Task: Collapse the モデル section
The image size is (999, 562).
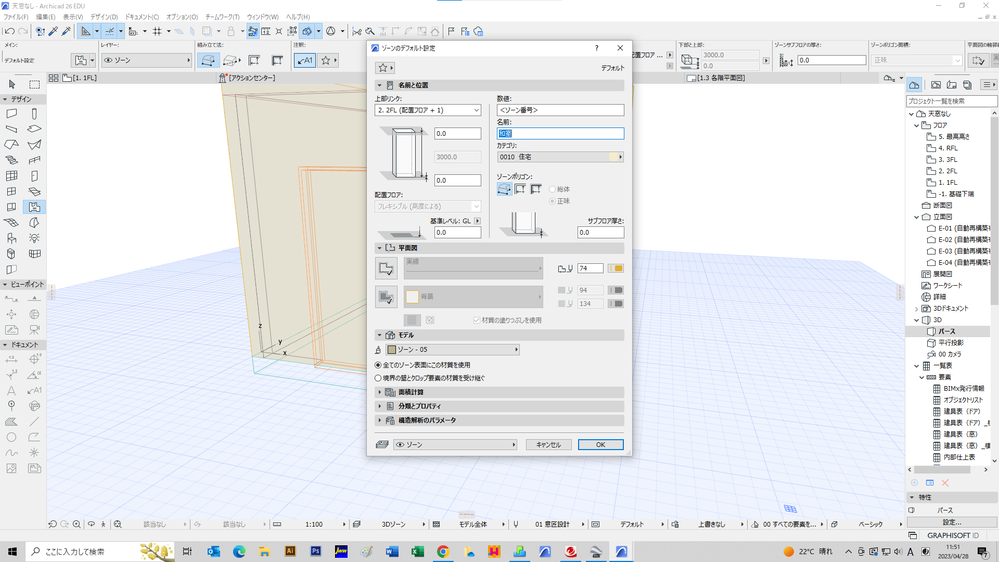Action: click(x=380, y=335)
